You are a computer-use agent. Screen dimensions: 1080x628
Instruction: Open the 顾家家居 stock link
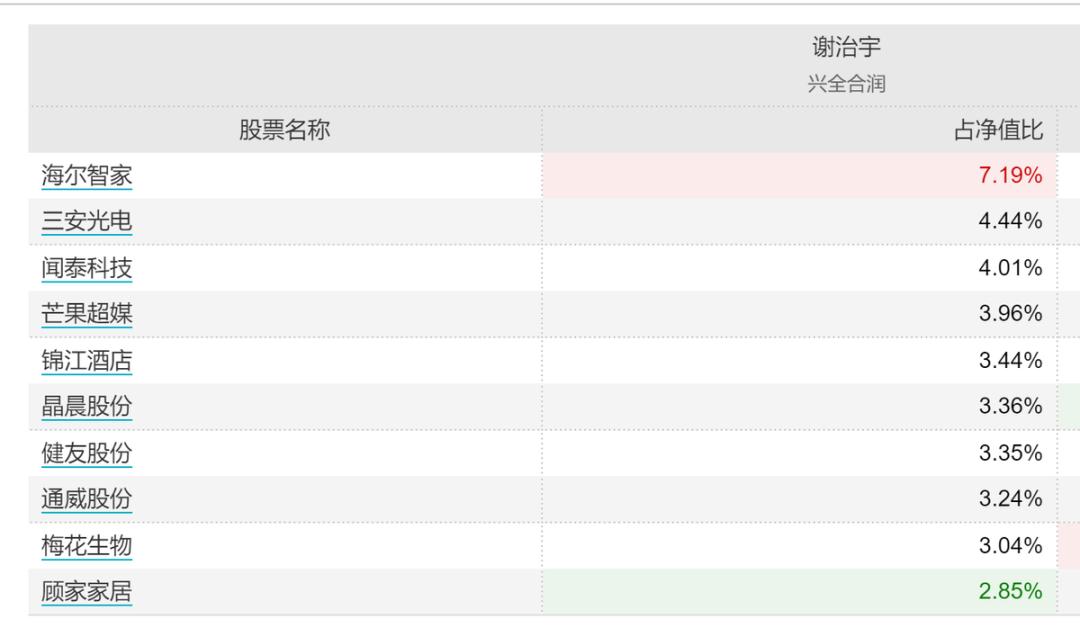pyautogui.click(x=87, y=591)
